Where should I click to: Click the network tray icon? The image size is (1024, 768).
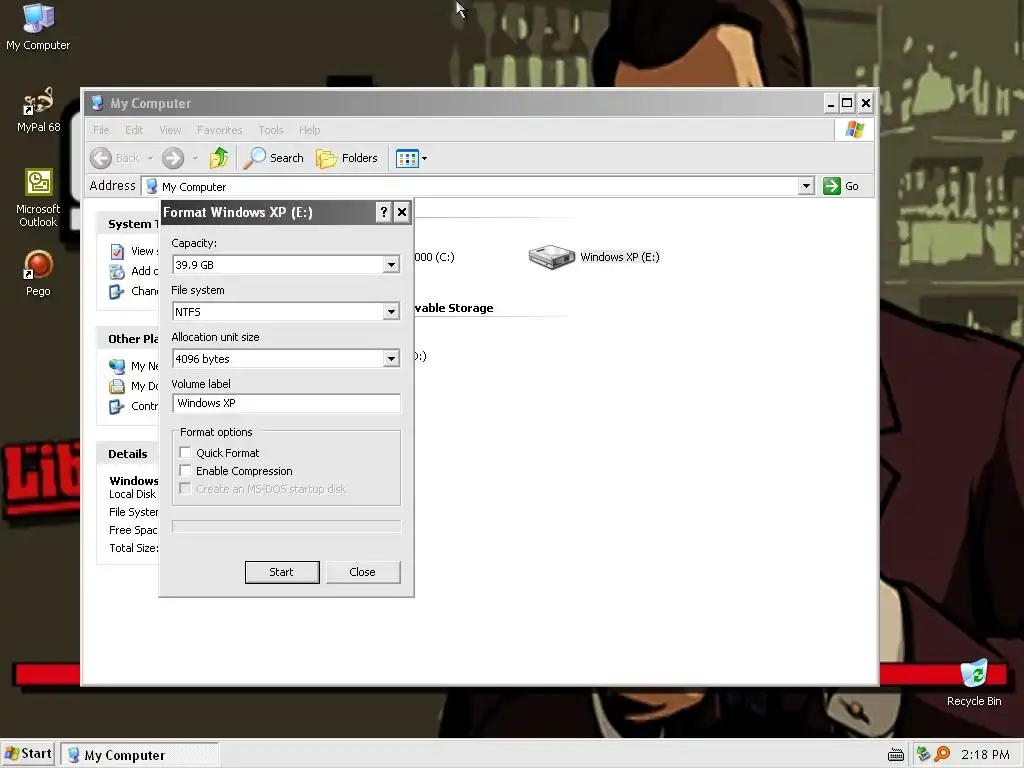tap(923, 754)
